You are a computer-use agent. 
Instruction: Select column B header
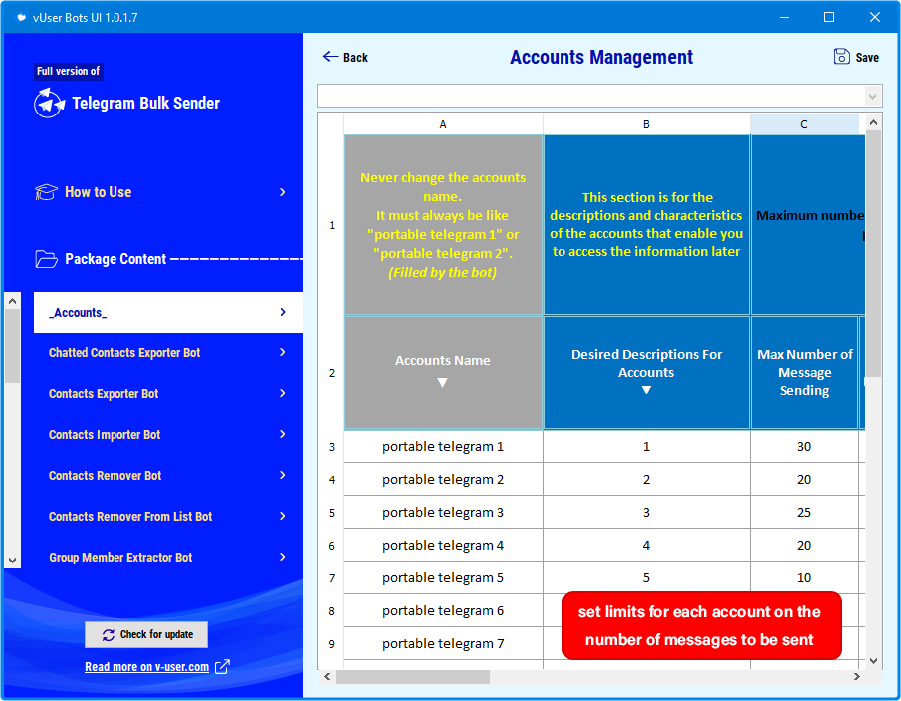pyautogui.click(x=646, y=124)
